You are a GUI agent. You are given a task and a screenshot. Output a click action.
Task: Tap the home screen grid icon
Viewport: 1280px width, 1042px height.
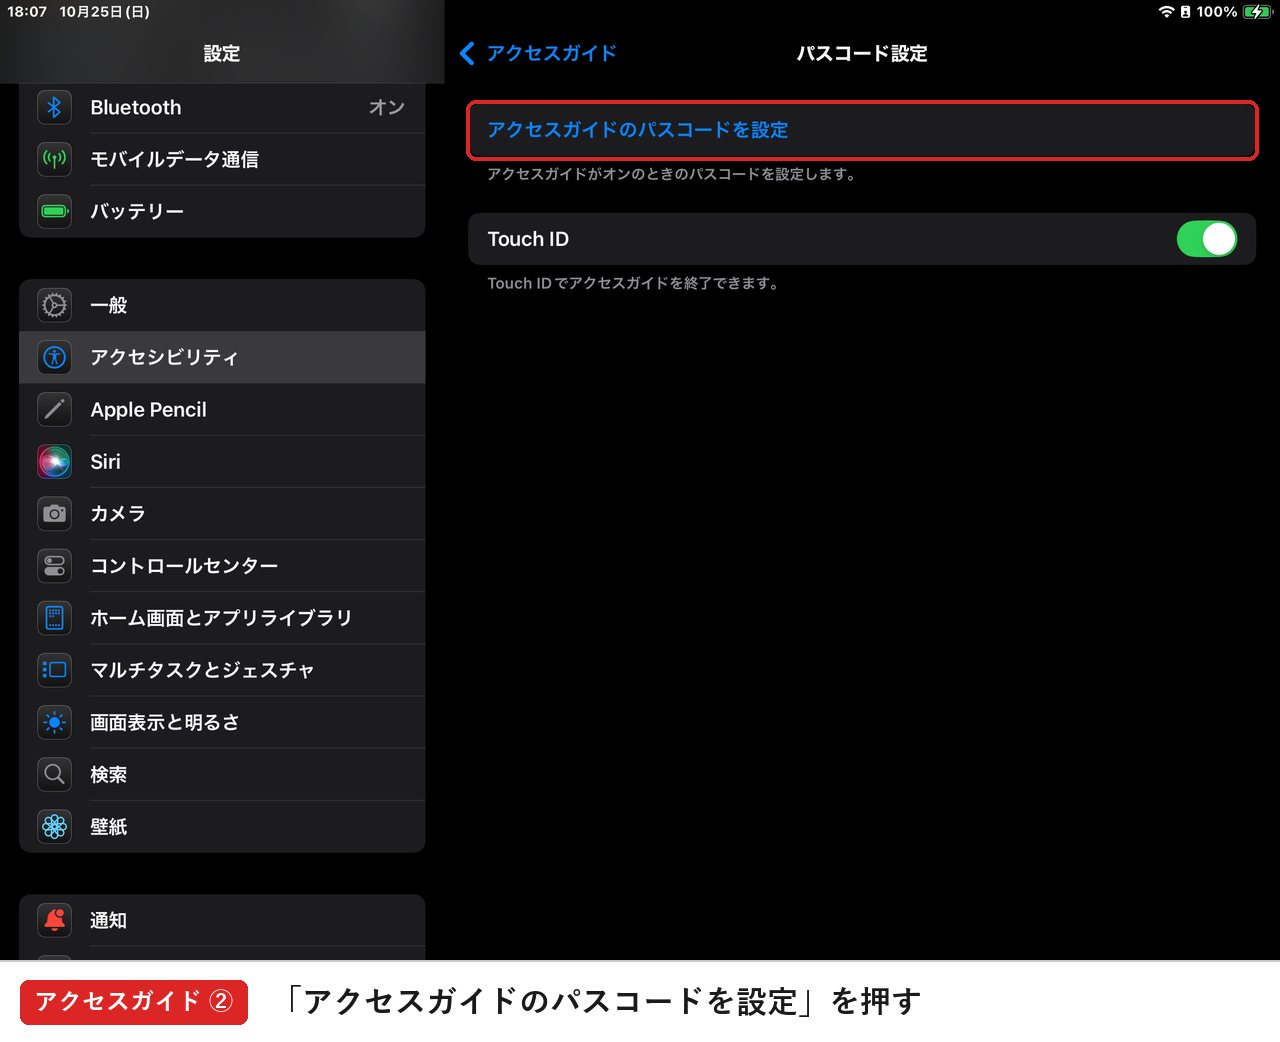pyautogui.click(x=55, y=618)
